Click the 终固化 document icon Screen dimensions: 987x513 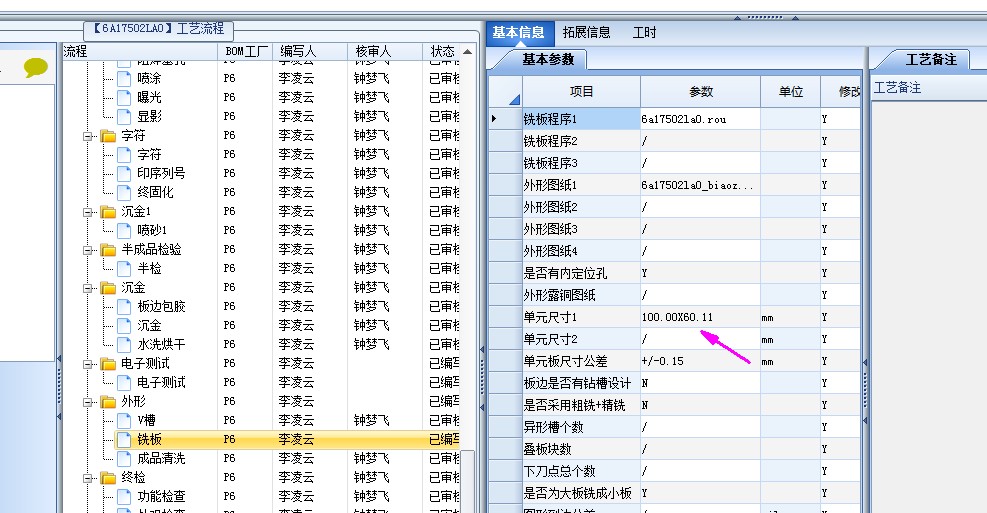pyautogui.click(x=124, y=192)
